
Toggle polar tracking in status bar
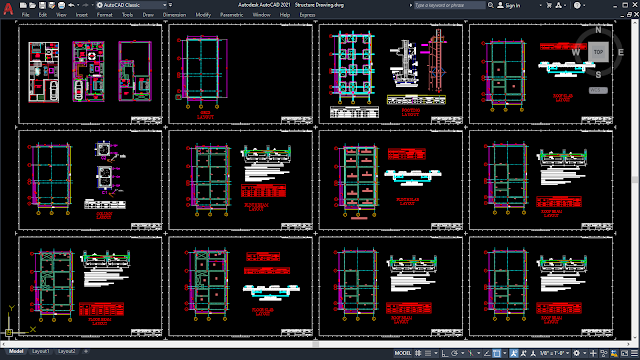[x=454, y=353]
